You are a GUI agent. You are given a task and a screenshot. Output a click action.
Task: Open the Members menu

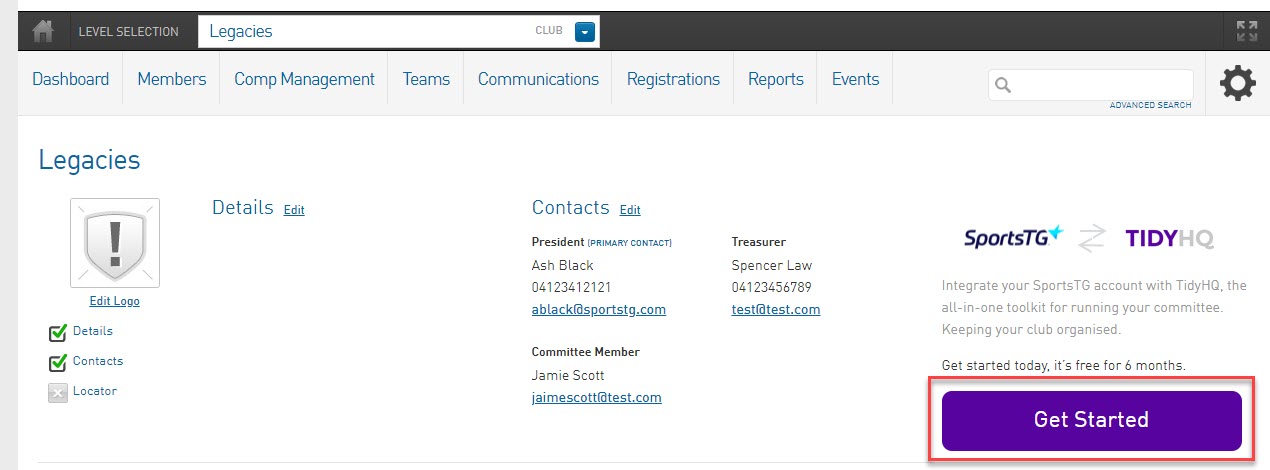tap(172, 79)
